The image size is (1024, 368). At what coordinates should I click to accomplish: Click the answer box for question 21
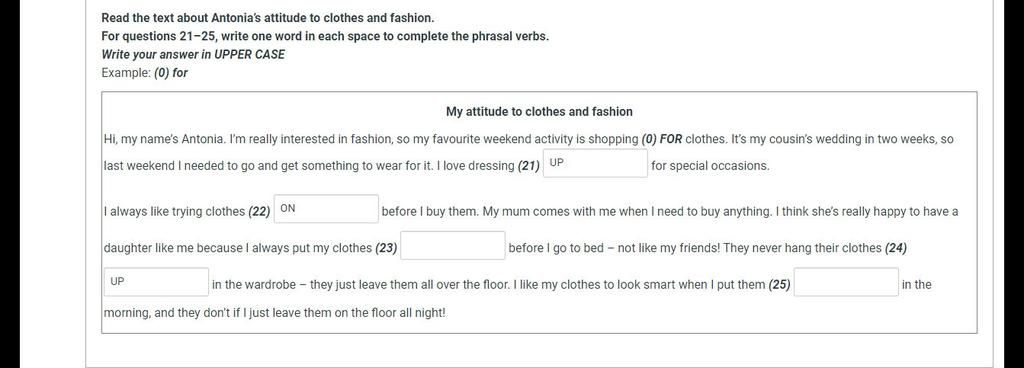pos(595,163)
